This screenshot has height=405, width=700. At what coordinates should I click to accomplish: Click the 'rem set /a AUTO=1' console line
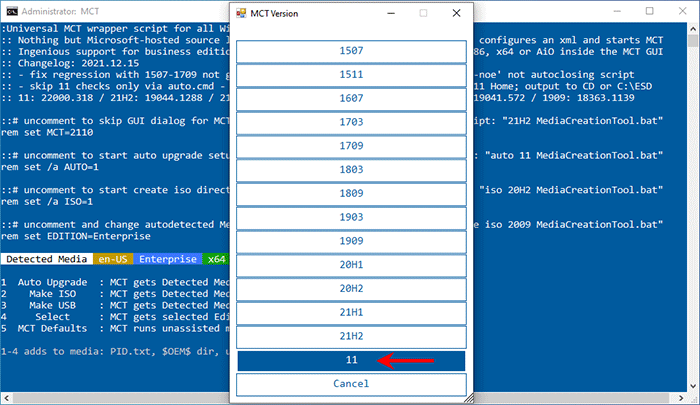[x=50, y=167]
